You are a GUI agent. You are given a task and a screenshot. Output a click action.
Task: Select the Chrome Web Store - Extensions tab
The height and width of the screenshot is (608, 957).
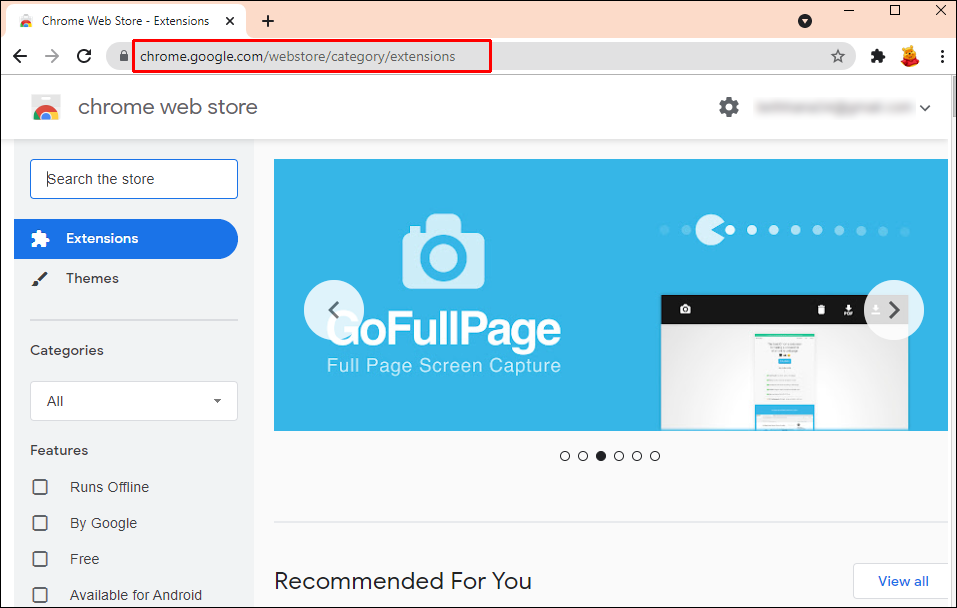point(126,21)
